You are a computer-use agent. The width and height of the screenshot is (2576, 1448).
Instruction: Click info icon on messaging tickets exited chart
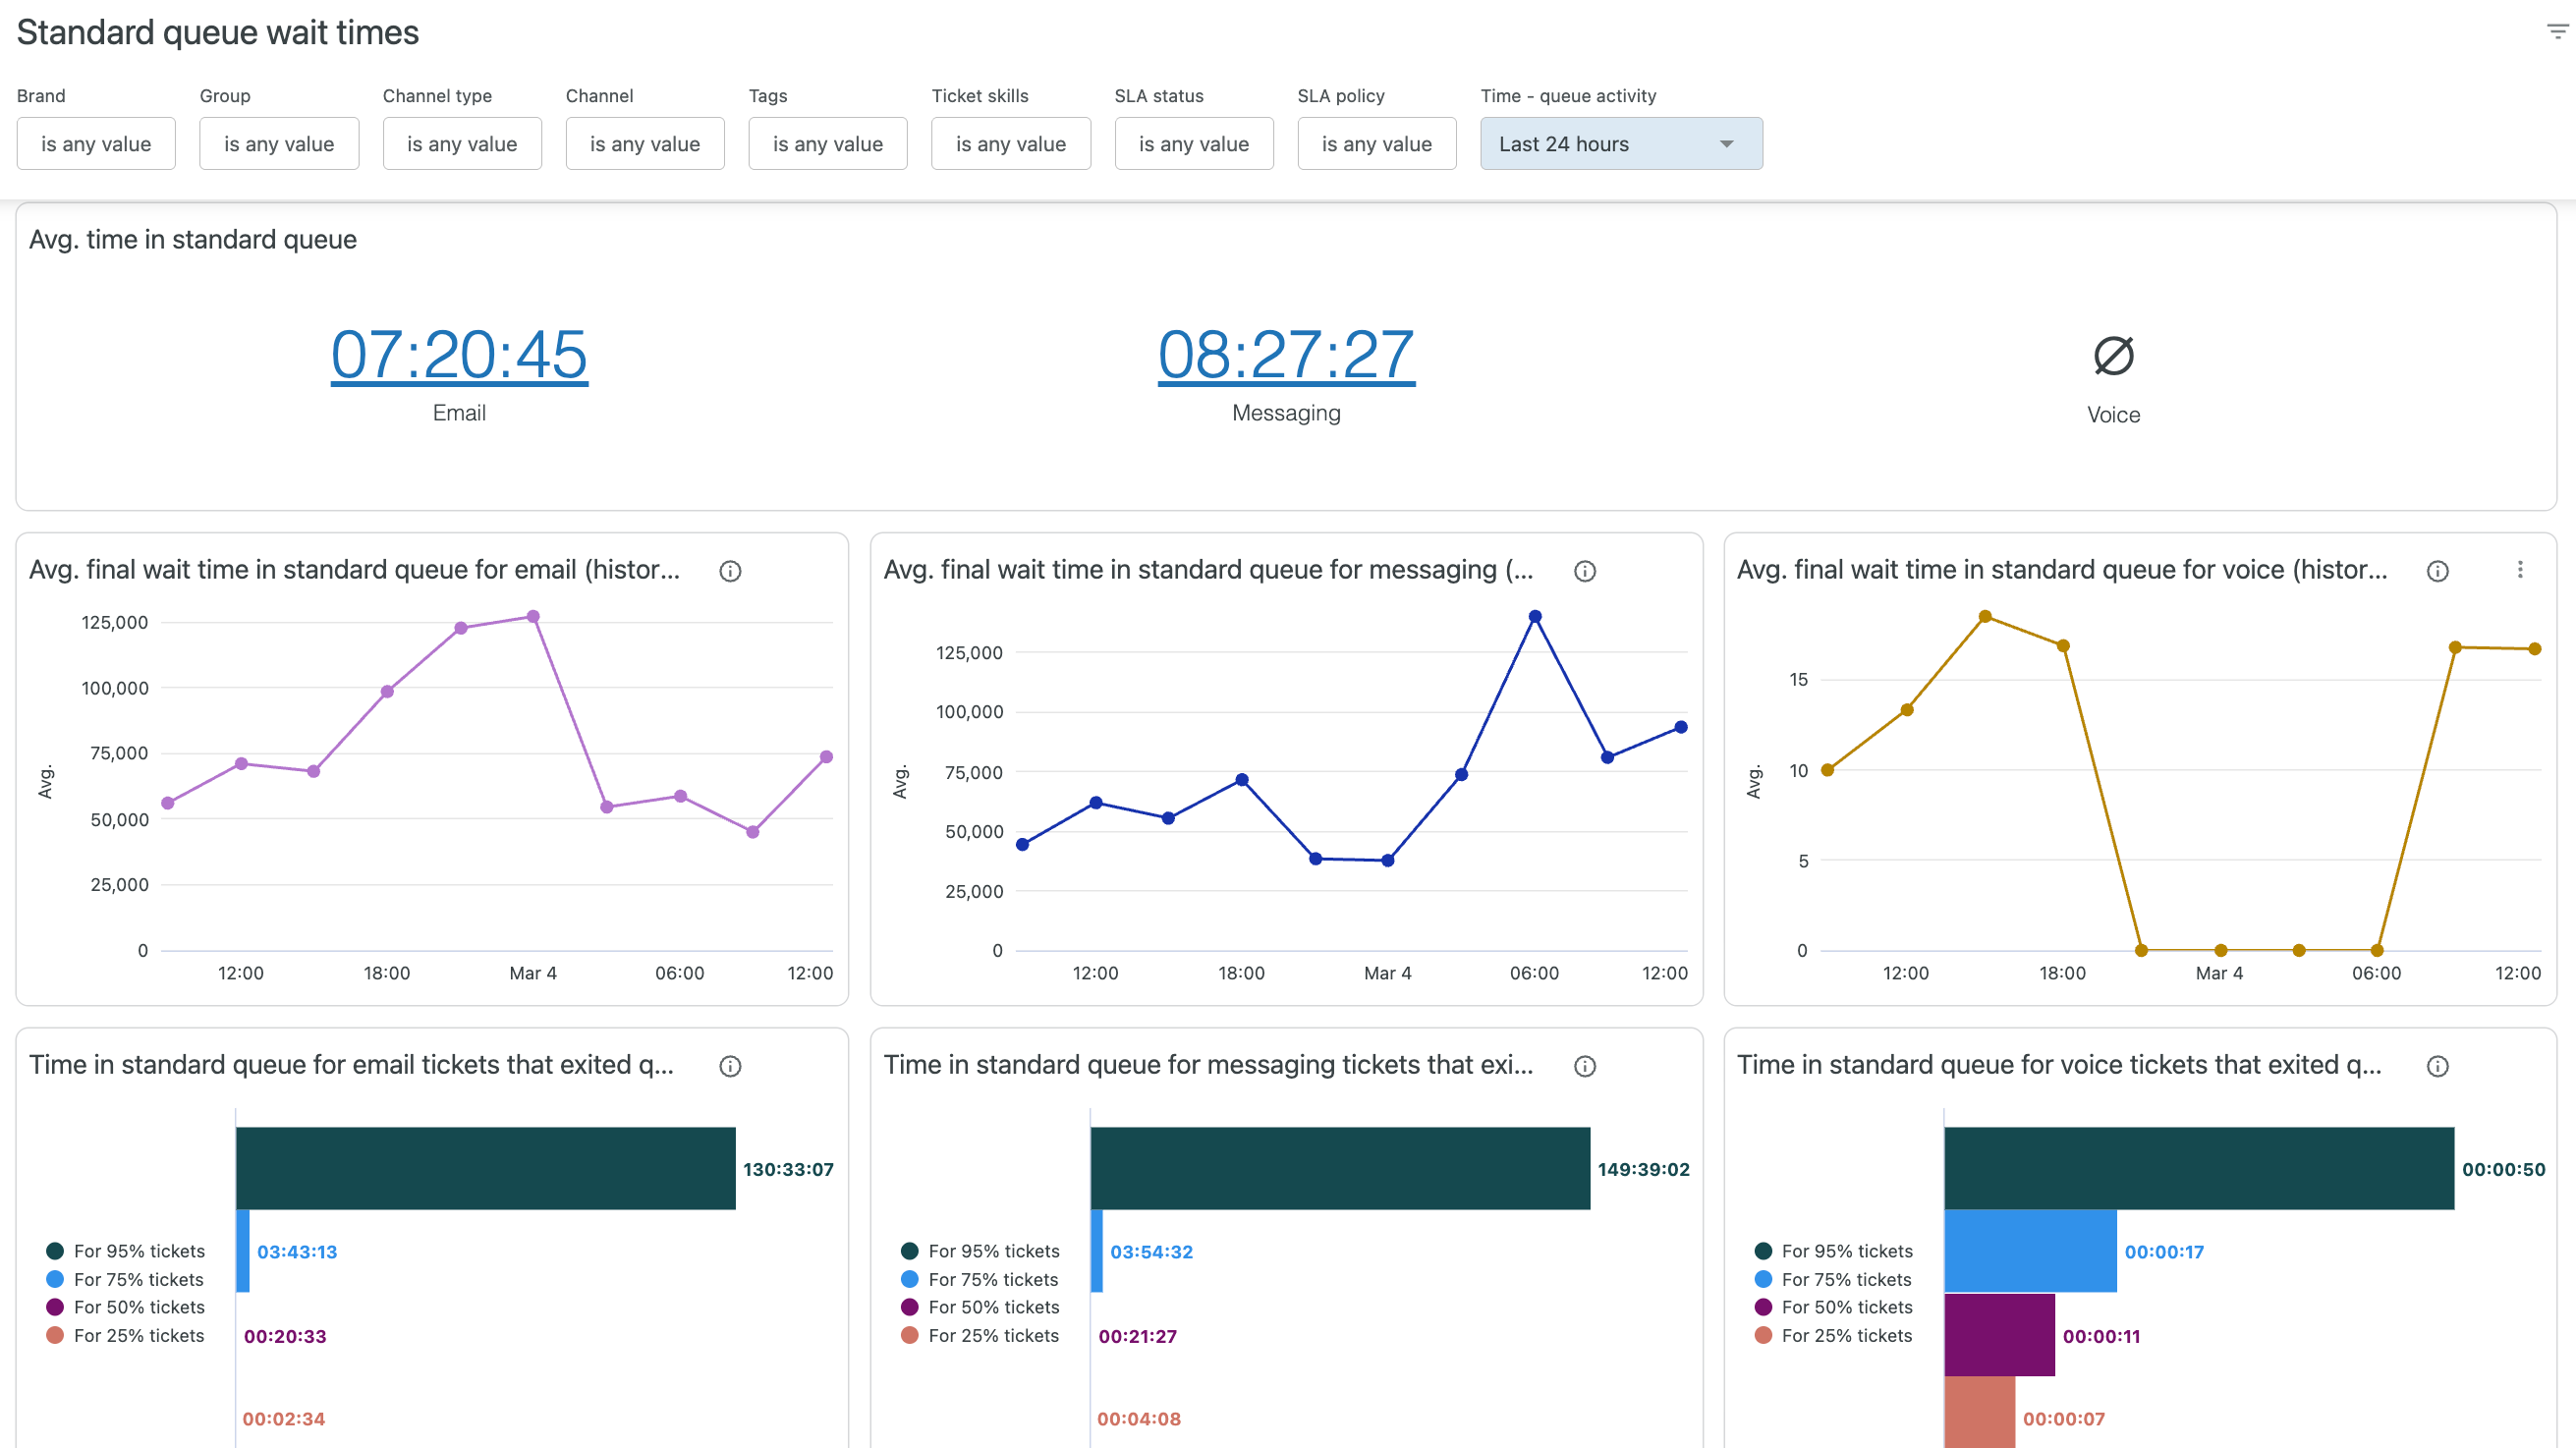click(1584, 1066)
